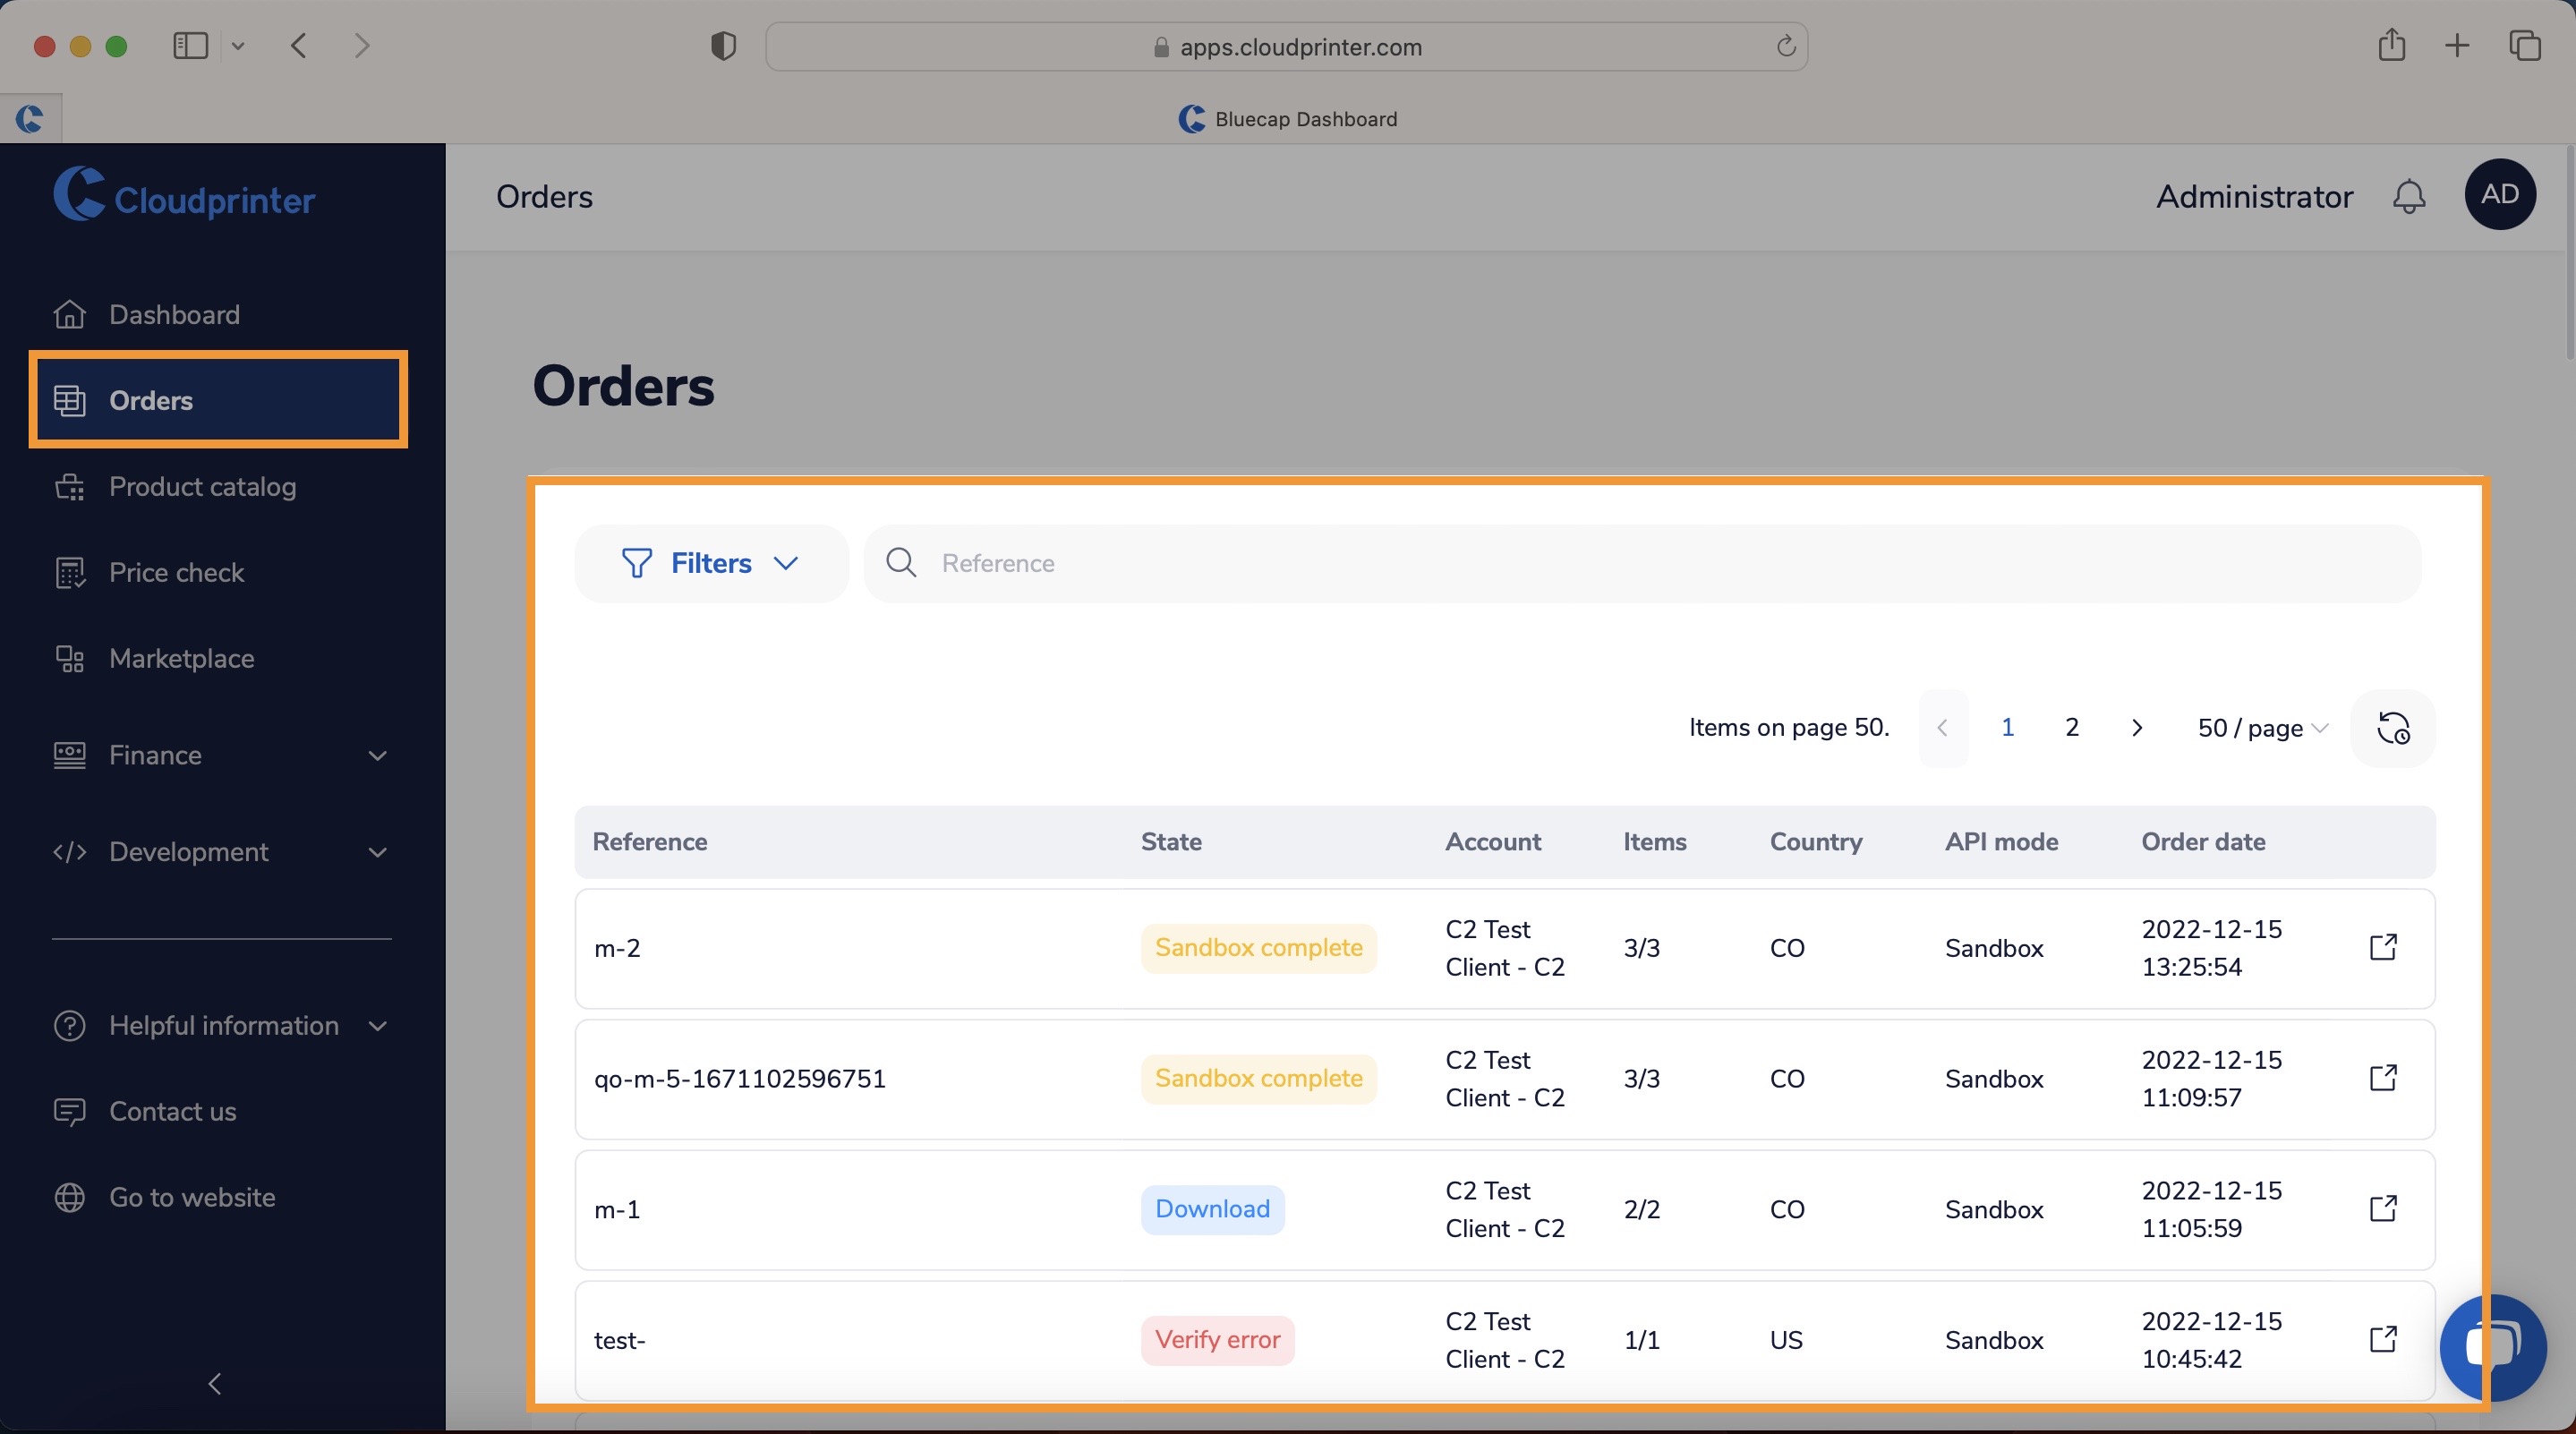
Task: Open Price check in the sidebar
Action: (177, 572)
